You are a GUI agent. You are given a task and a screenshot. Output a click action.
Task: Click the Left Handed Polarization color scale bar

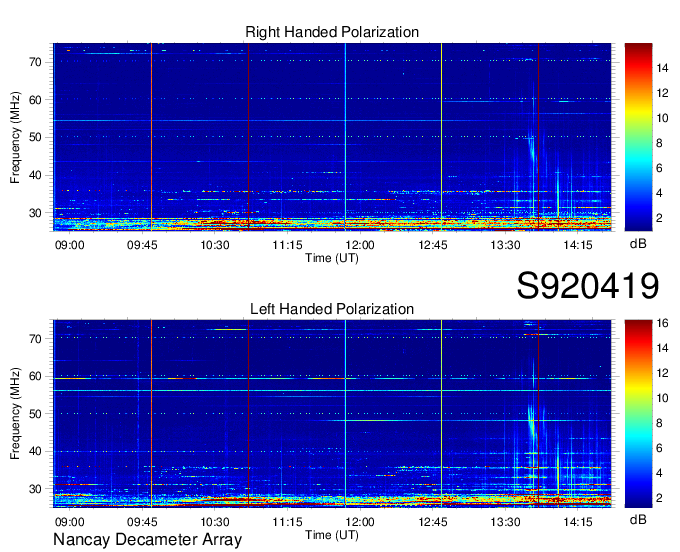point(638,413)
